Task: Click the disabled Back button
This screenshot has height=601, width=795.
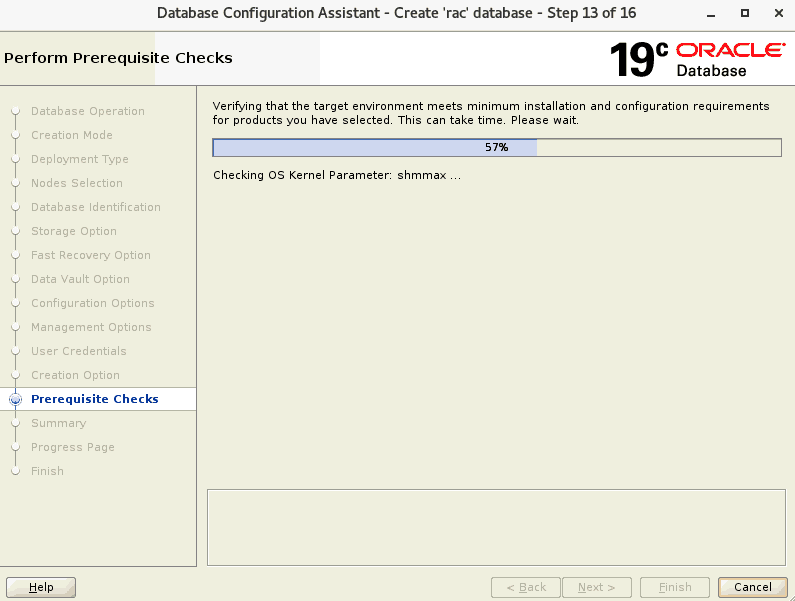Action: (x=526, y=587)
